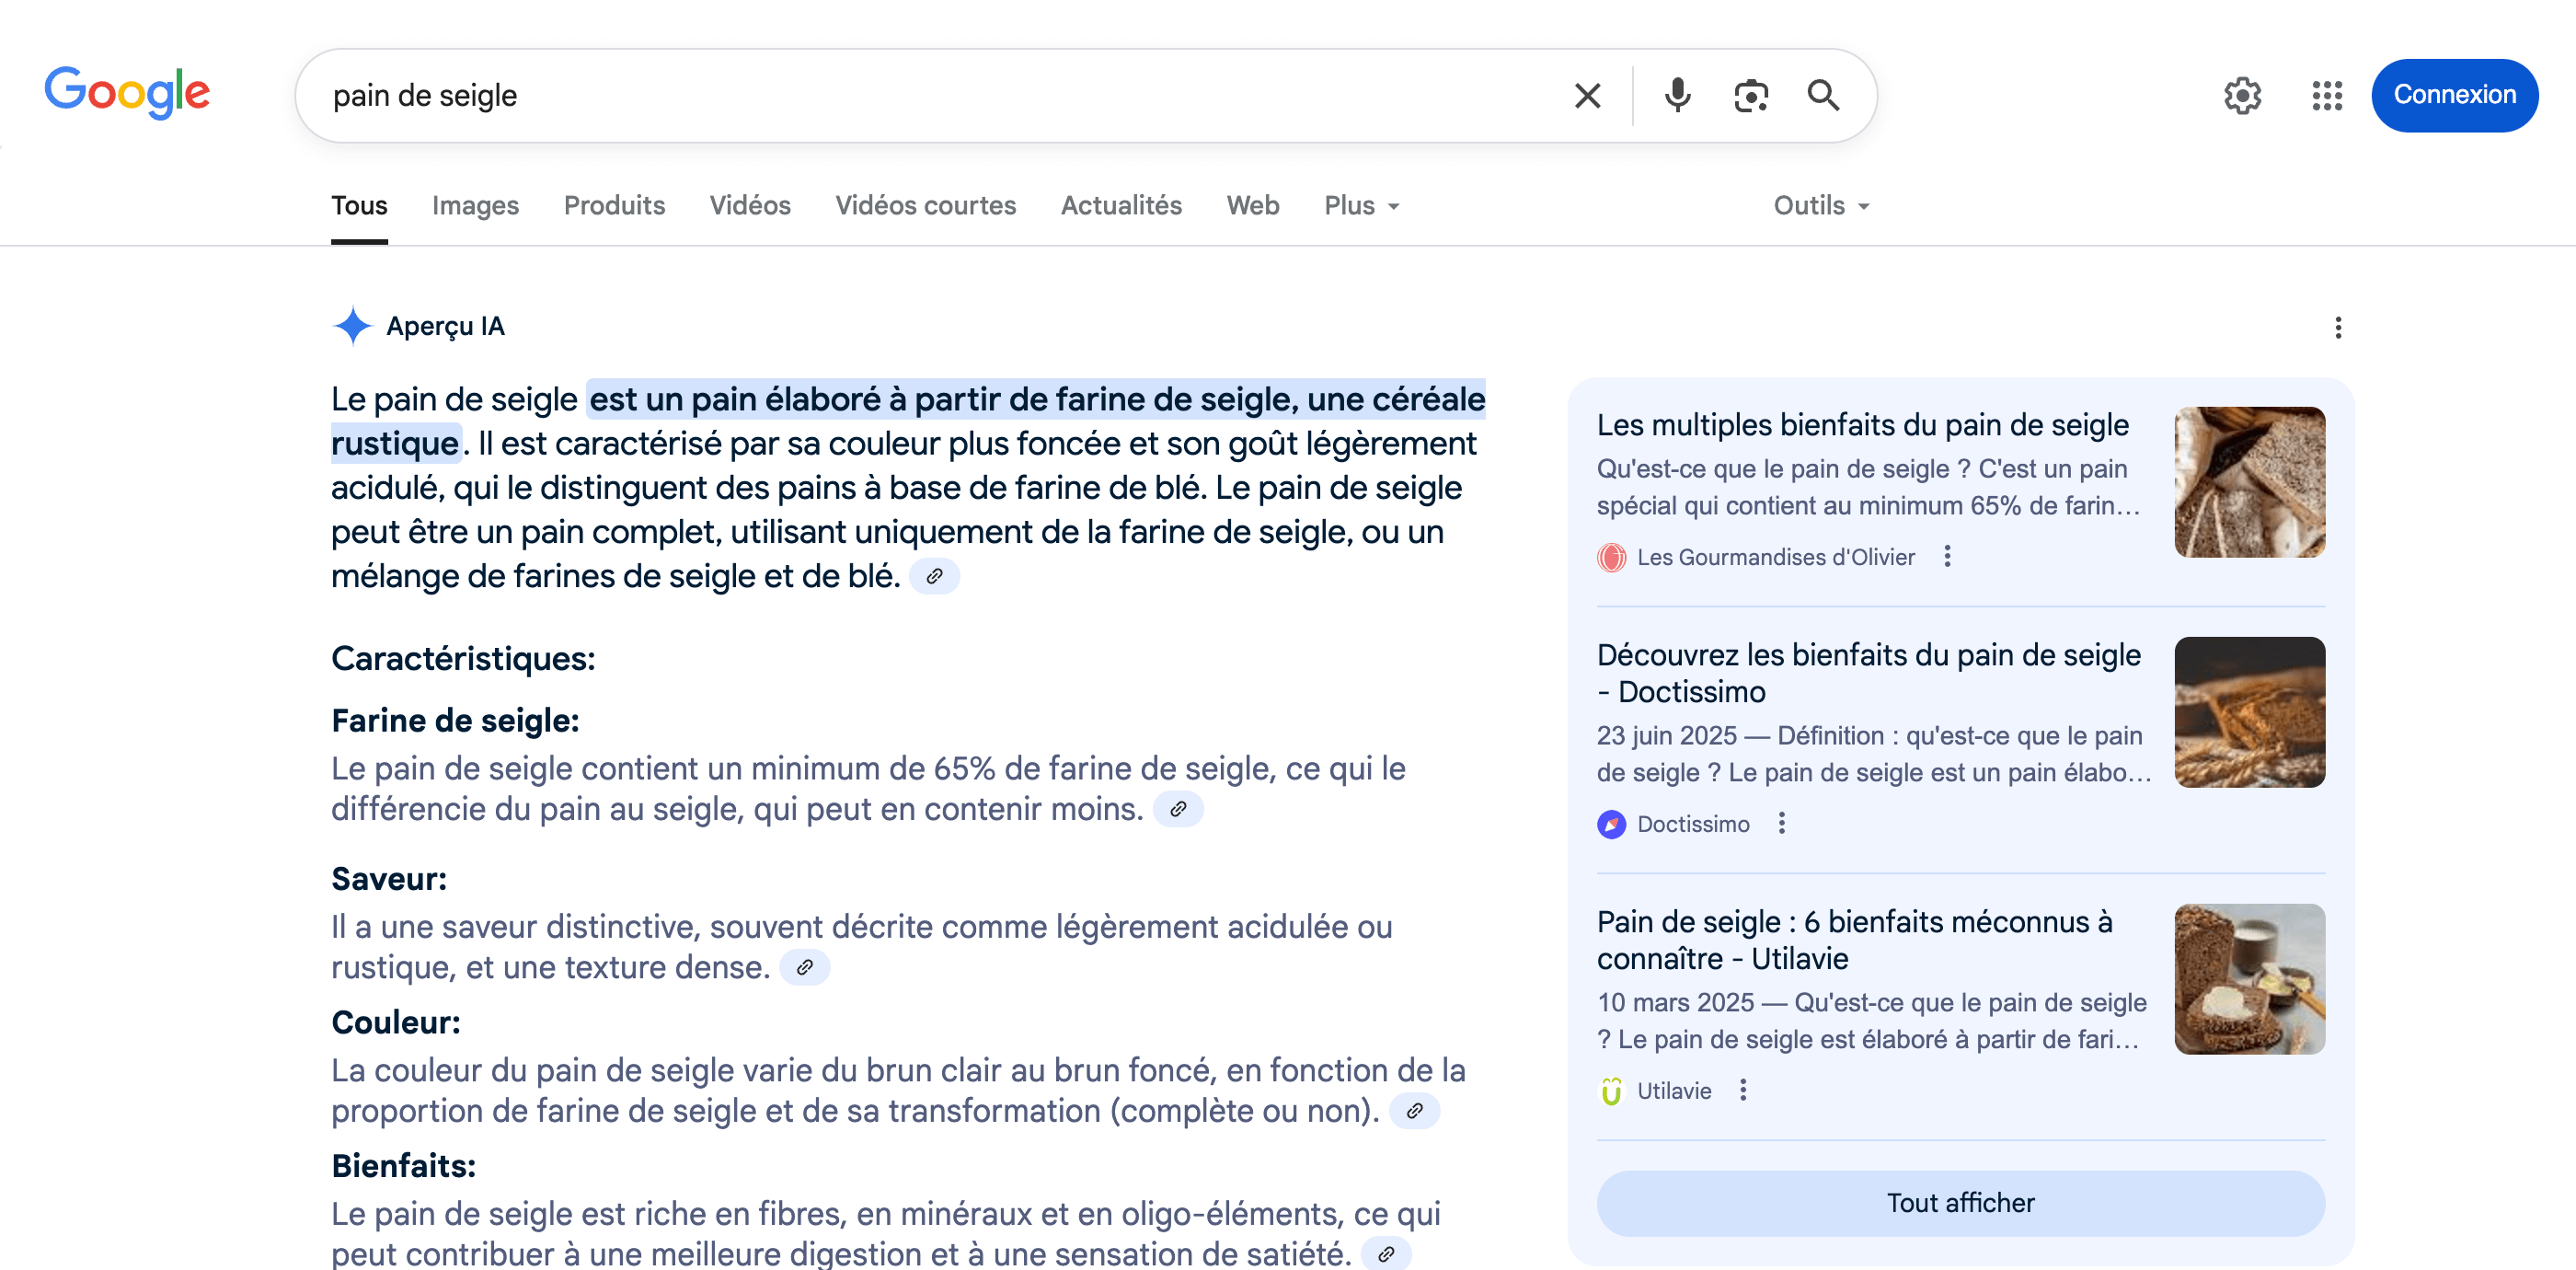Switch to the Vidéos tab
This screenshot has width=2576, height=1270.
[750, 206]
